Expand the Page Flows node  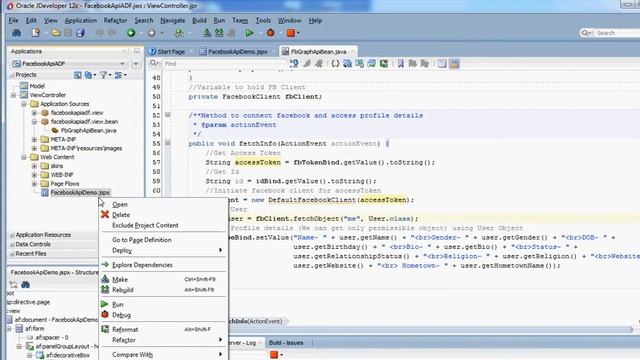pyautogui.click(x=34, y=184)
